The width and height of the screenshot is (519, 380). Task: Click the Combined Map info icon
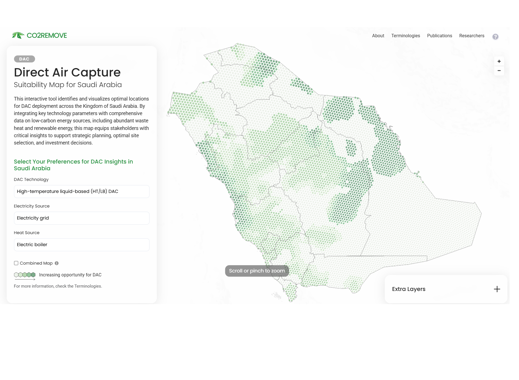57,263
